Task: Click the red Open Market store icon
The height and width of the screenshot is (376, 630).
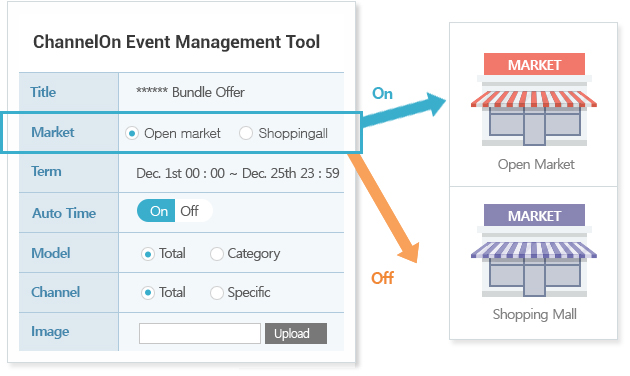Action: point(534,99)
